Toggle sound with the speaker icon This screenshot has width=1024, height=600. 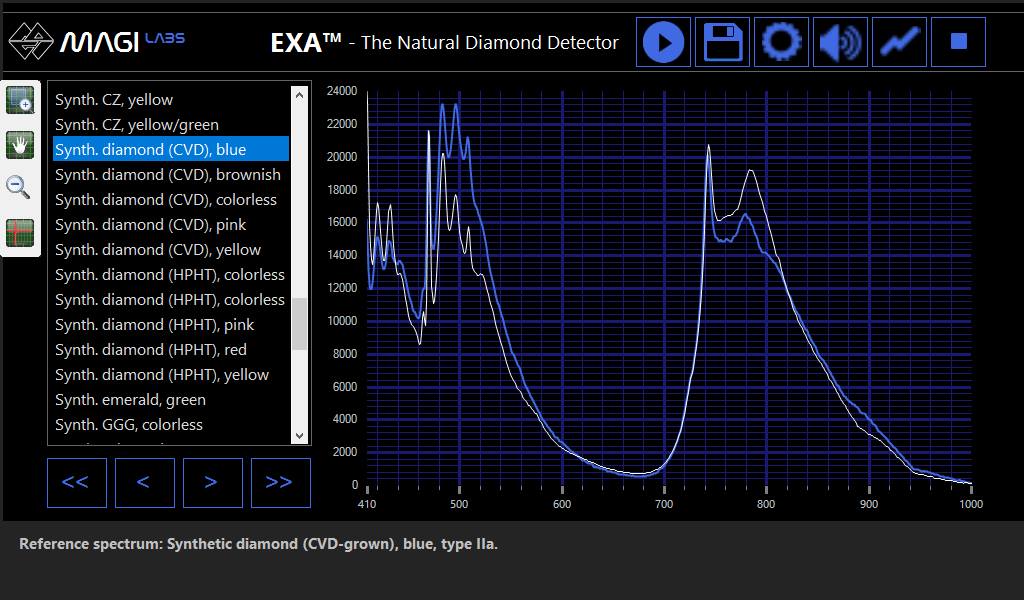click(840, 42)
